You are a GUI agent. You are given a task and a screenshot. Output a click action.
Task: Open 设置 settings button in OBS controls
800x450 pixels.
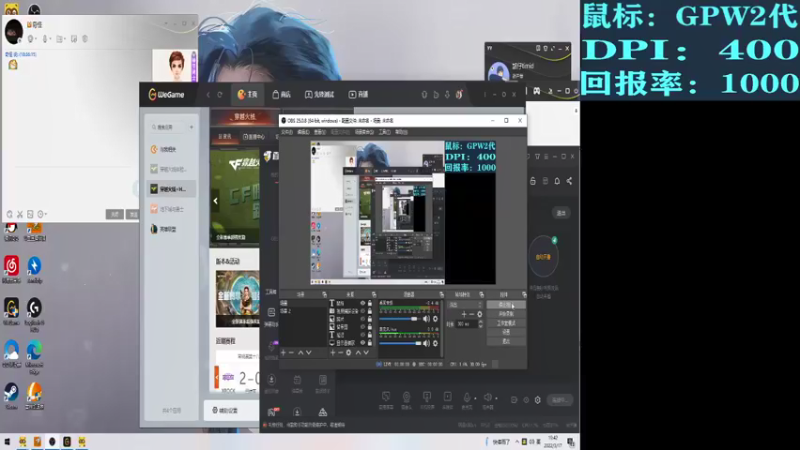coord(506,332)
